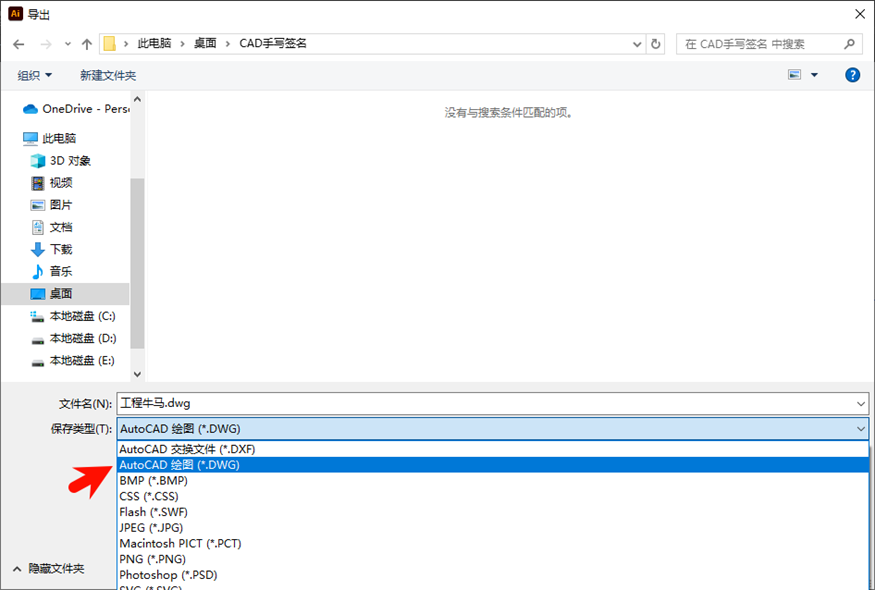Expand the address bar history dropdown

[x=637, y=44]
